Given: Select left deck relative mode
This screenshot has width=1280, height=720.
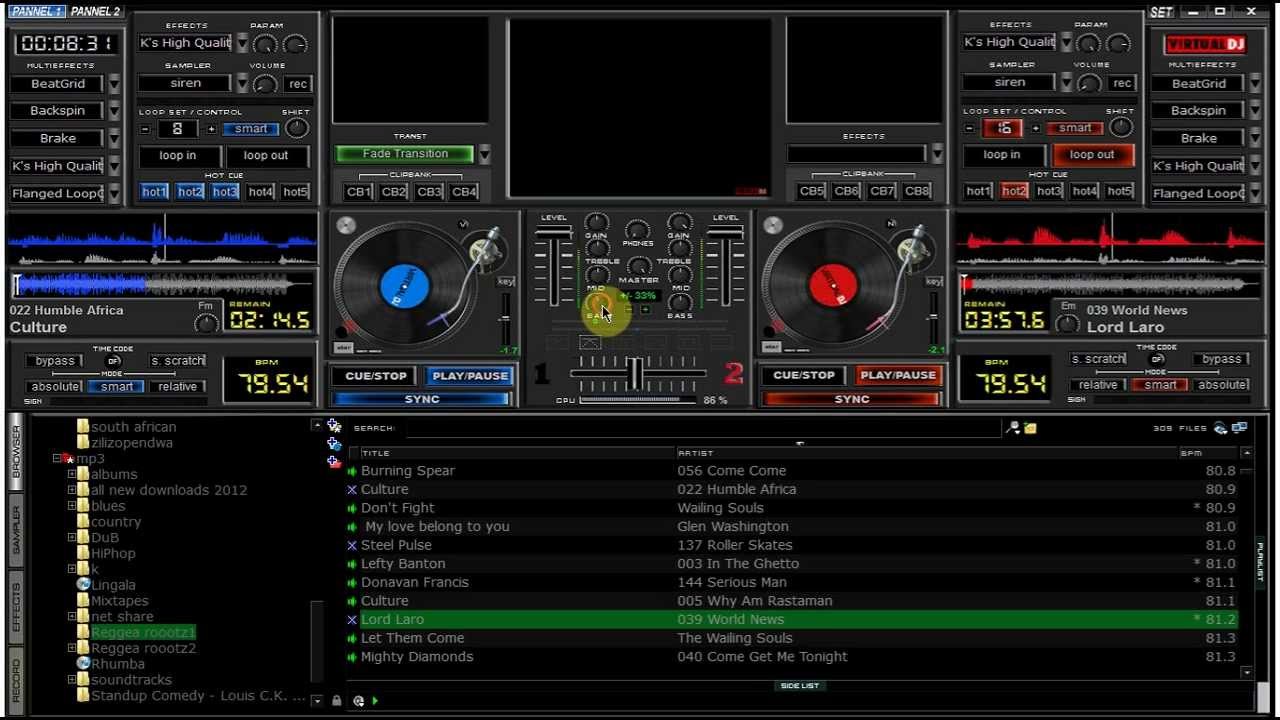Looking at the screenshot, I should tap(177, 387).
